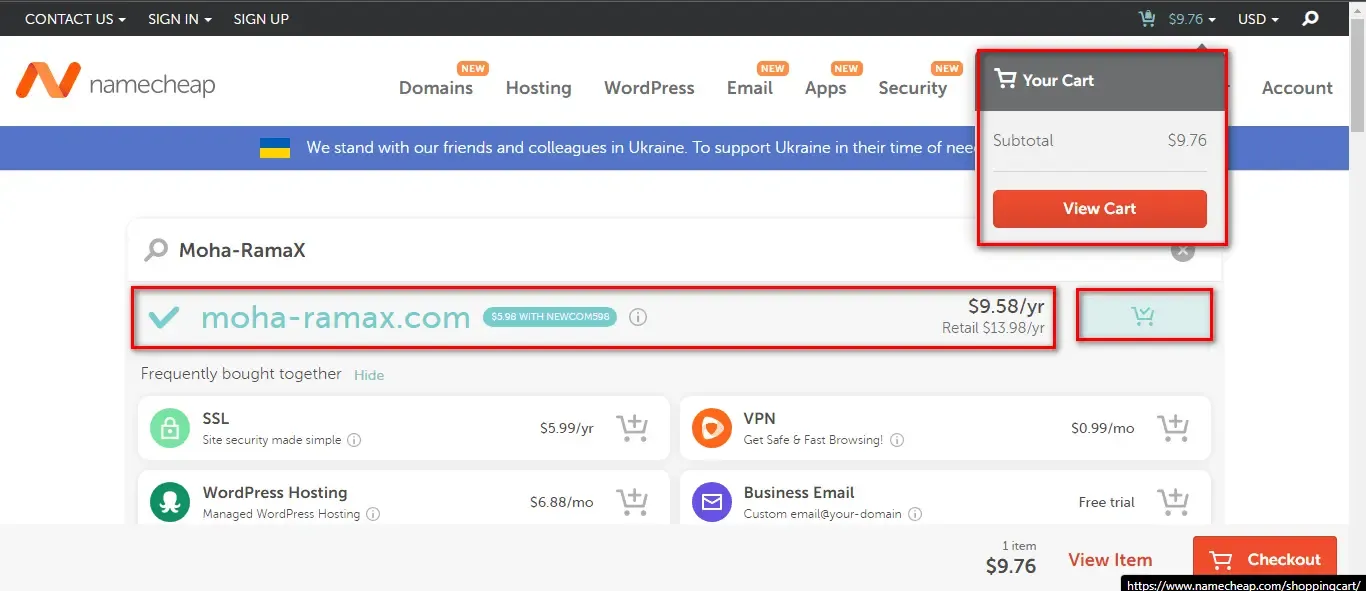The width and height of the screenshot is (1366, 591).
Task: Go to the Namecheap logo homepage
Action: pyautogui.click(x=116, y=81)
